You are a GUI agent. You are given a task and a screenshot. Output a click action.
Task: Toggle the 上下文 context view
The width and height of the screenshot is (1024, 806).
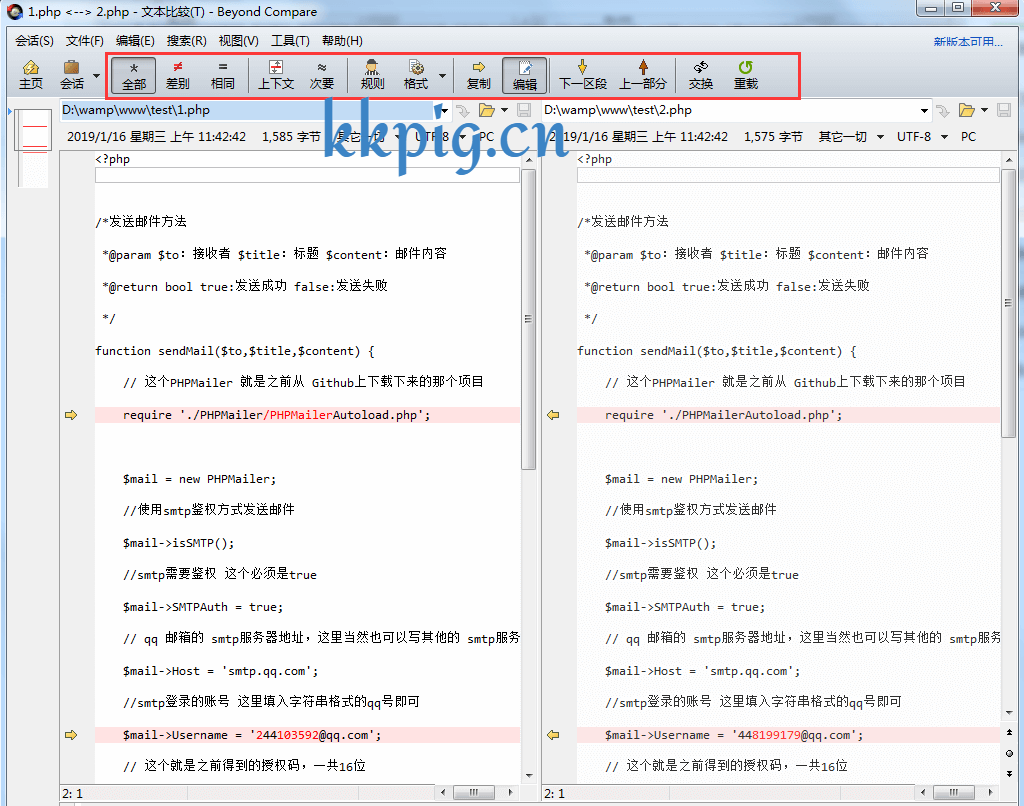coord(276,75)
